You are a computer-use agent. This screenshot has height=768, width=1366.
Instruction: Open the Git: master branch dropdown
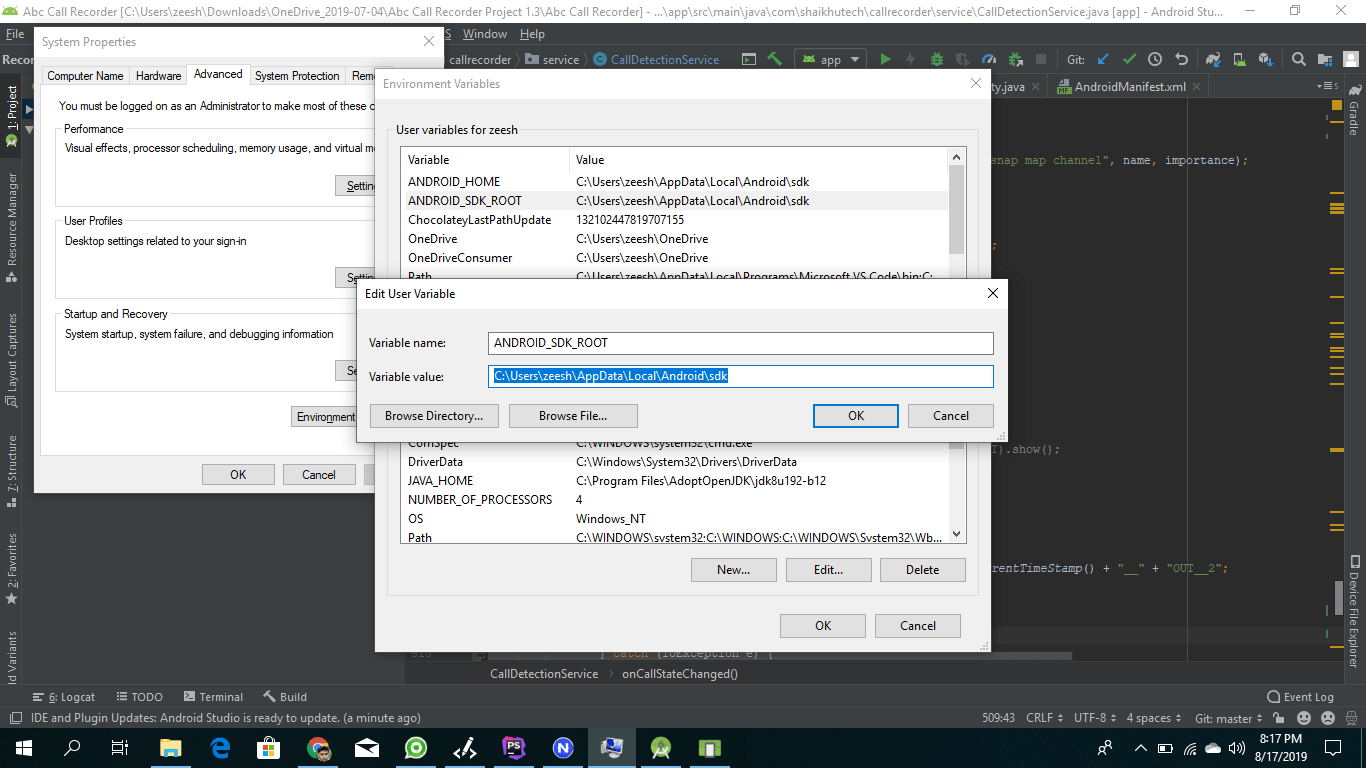click(x=1229, y=718)
